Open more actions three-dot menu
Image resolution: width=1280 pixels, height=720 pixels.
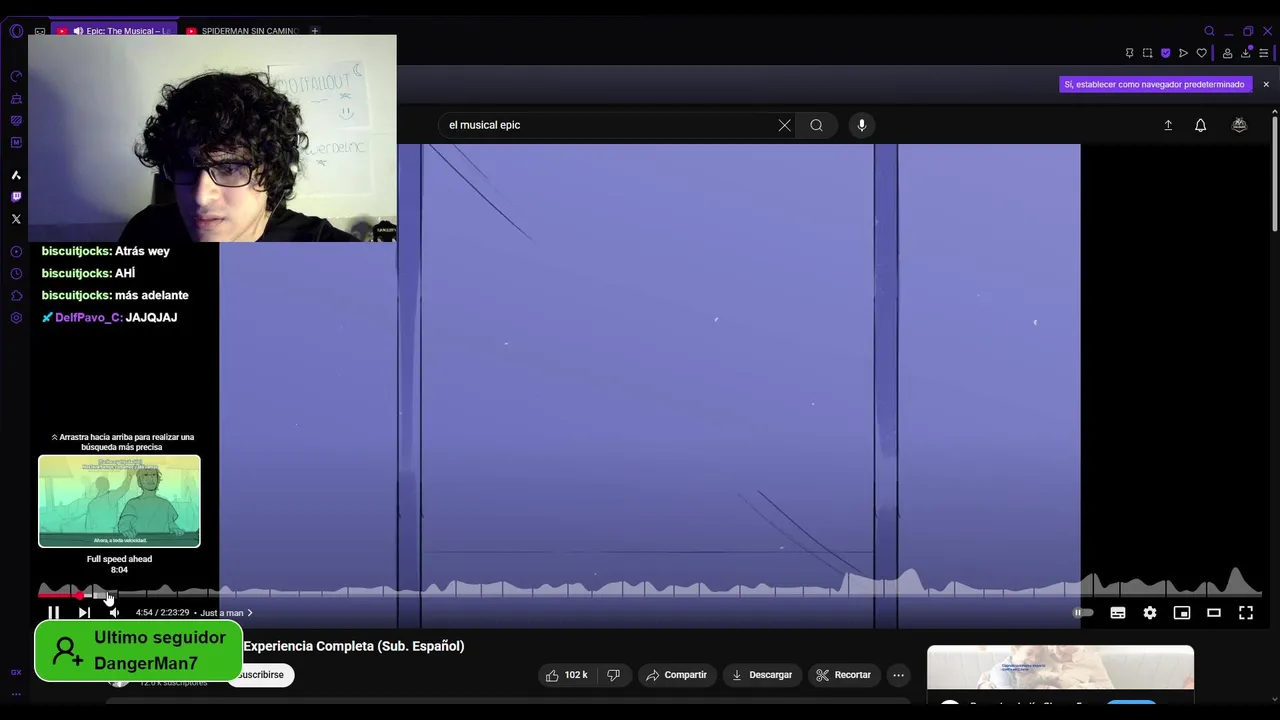click(x=898, y=675)
